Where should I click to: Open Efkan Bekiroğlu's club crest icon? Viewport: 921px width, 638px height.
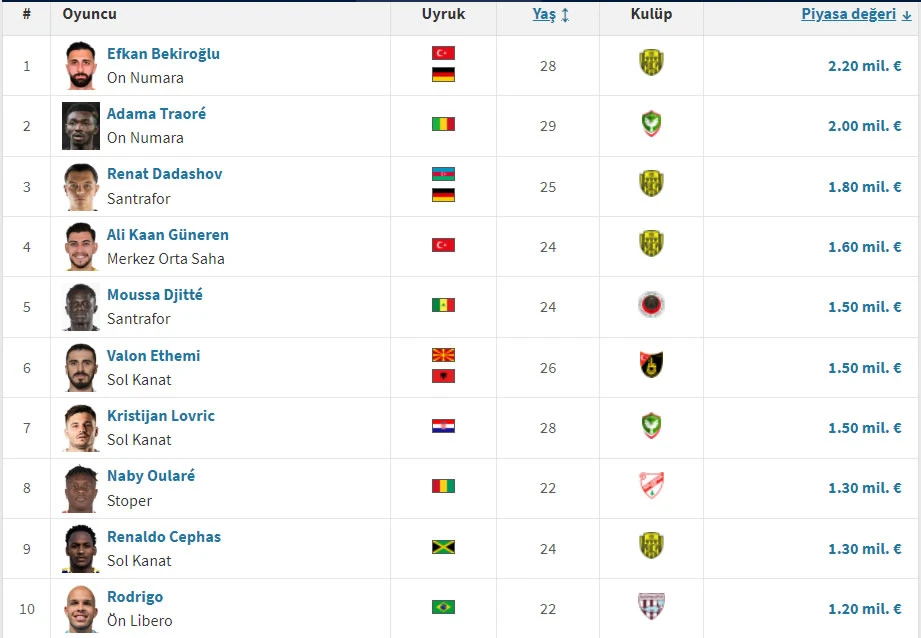651,62
